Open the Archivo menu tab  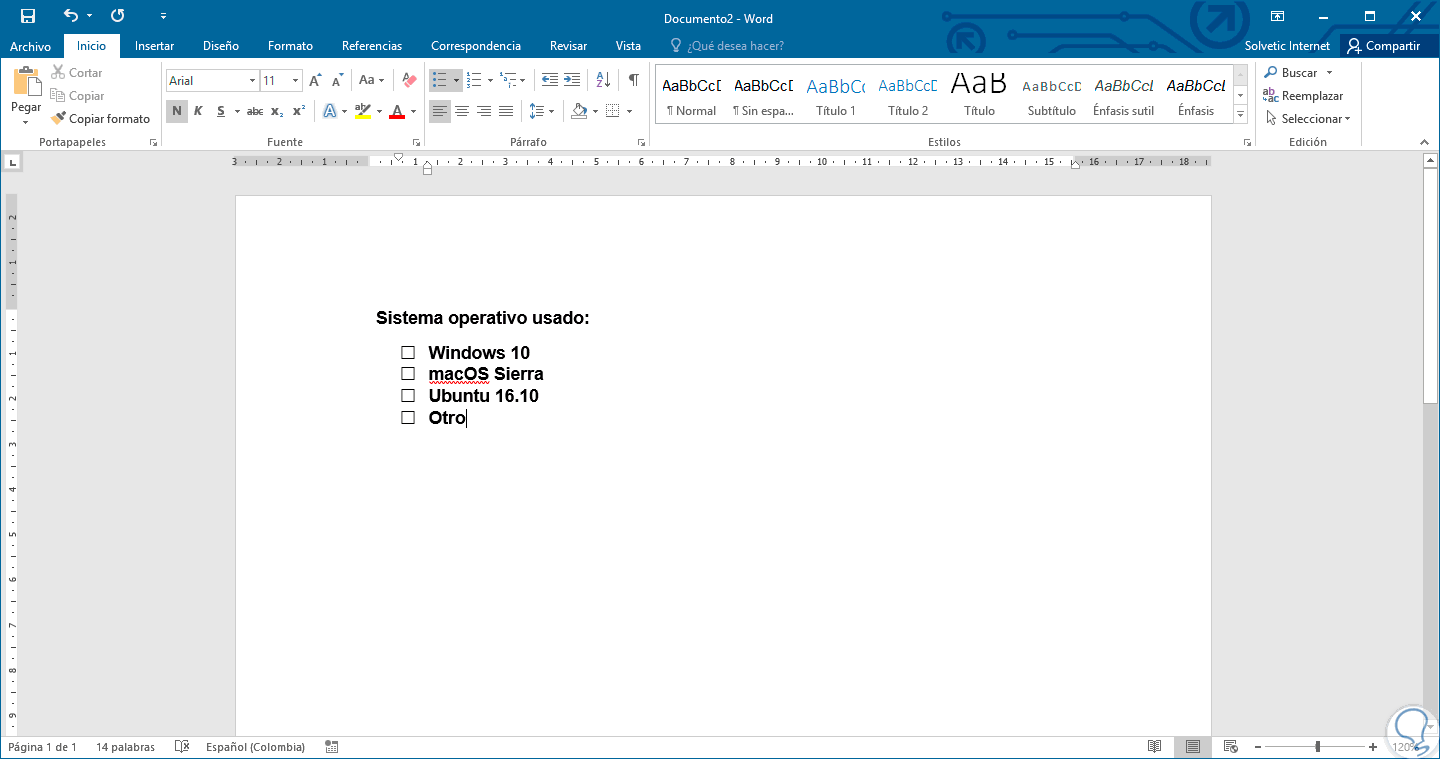tap(30, 46)
